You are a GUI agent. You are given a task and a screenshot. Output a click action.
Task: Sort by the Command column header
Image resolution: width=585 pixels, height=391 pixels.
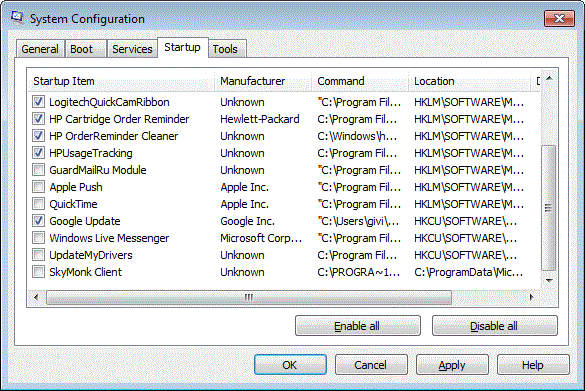(x=360, y=81)
